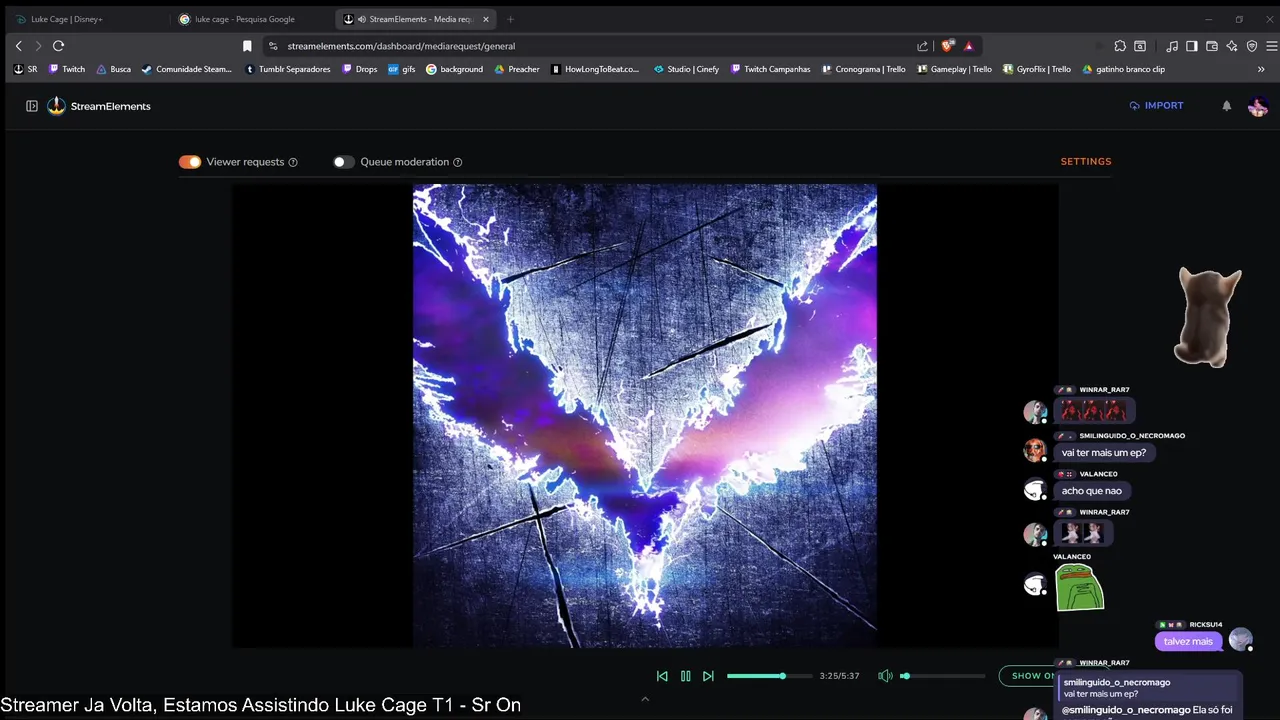Skip to the next media track

tap(708, 676)
